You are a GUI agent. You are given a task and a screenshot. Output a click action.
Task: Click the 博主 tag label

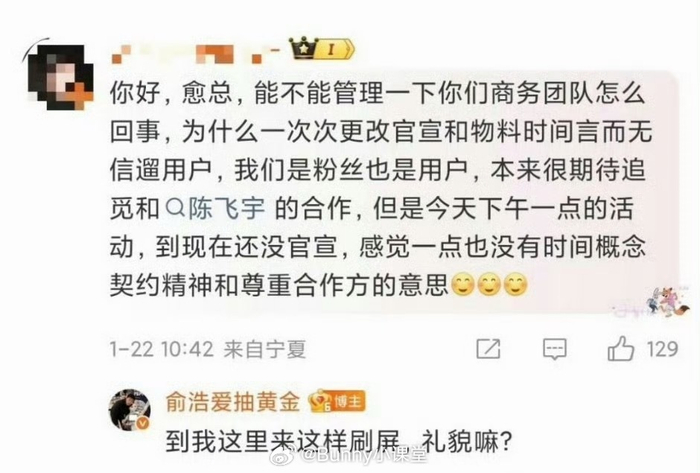349,401
